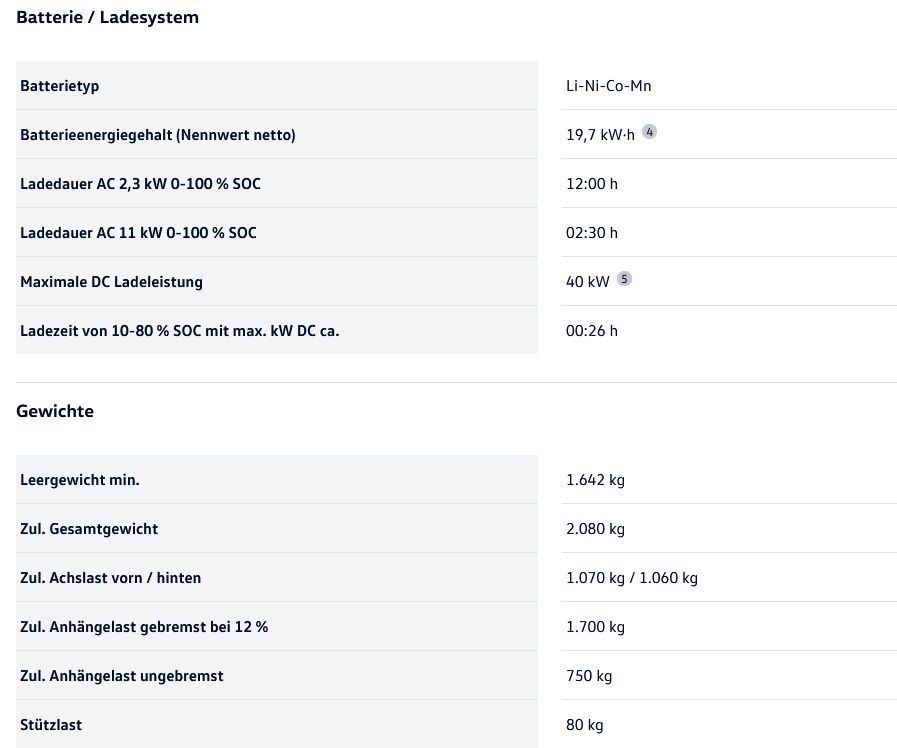Select the 'Batterietyp' row label
Screen dimensions: 897x748
pyautogui.click(x=59, y=86)
